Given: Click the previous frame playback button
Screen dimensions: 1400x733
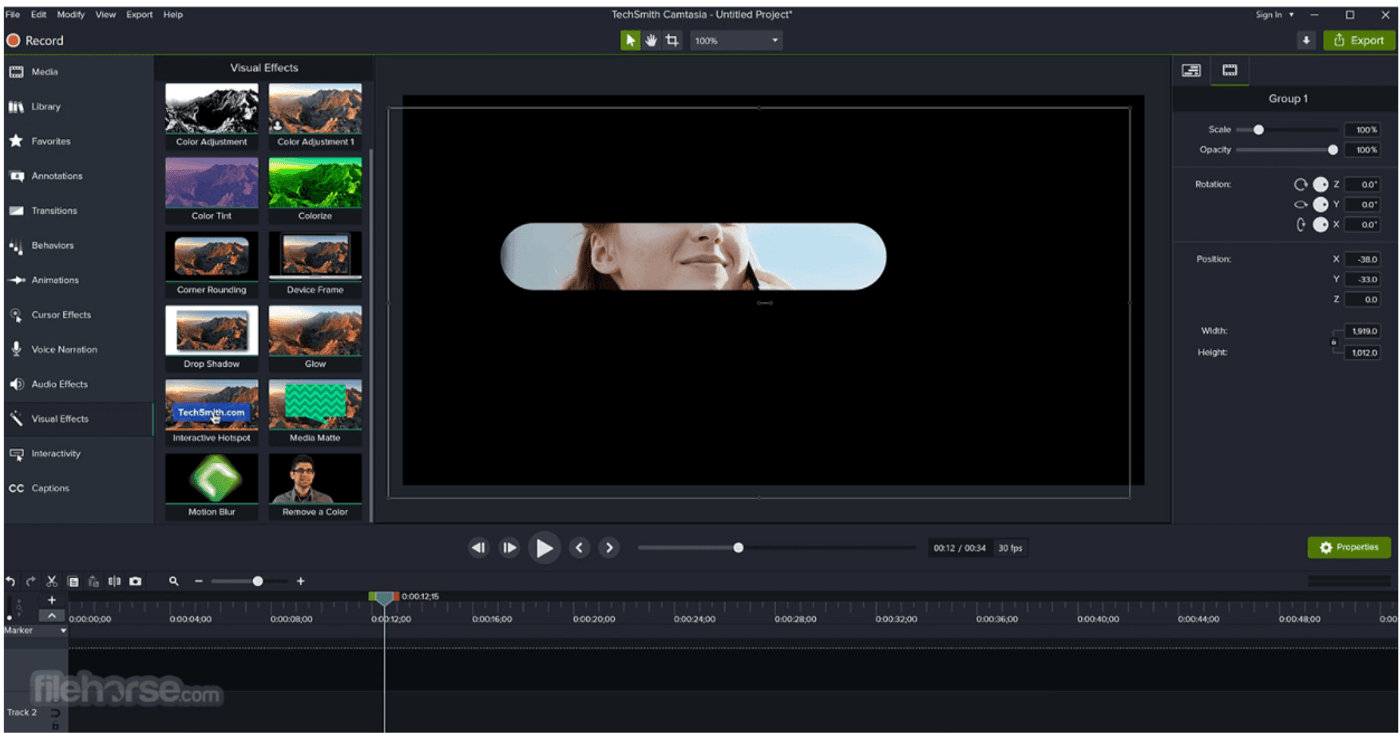Looking at the screenshot, I should [x=479, y=547].
